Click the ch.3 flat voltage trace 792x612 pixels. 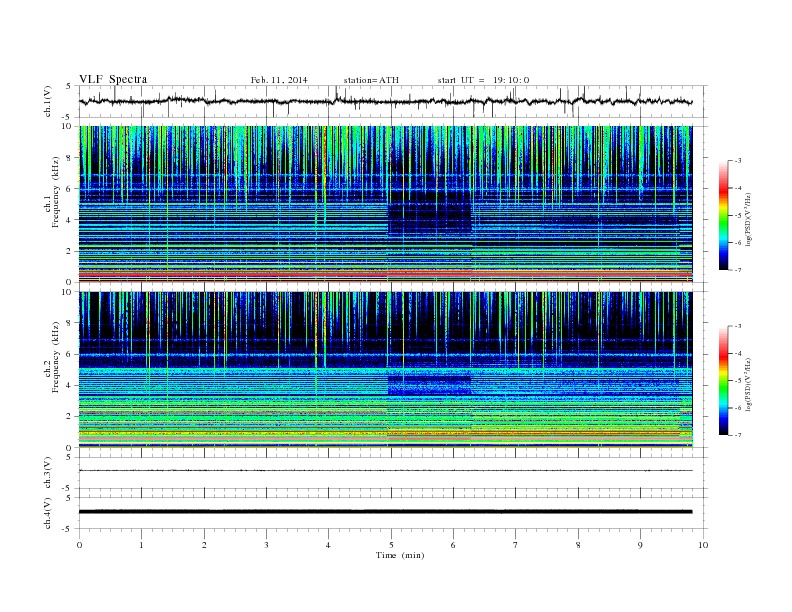coord(385,471)
